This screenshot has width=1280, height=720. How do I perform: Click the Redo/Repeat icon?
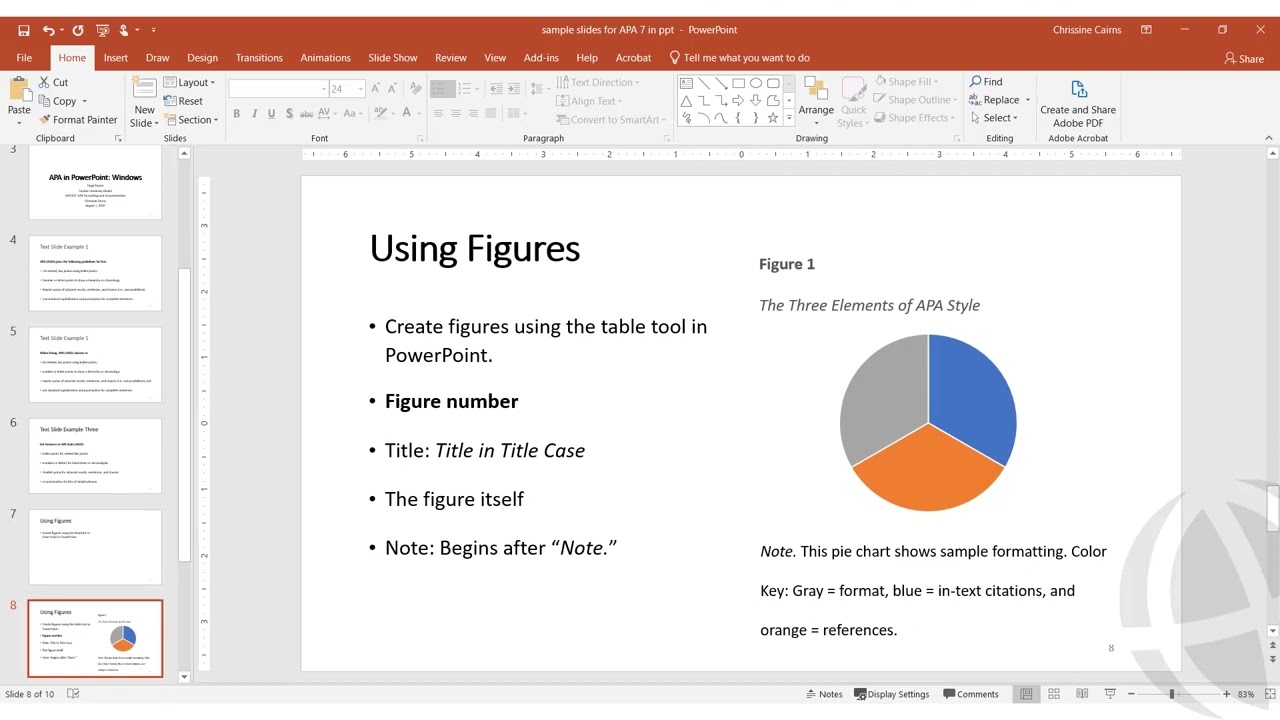(x=78, y=30)
